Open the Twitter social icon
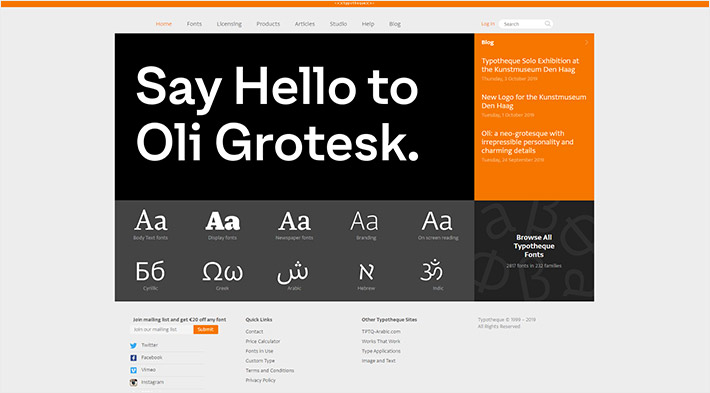The height and width of the screenshot is (393, 710). coord(133,345)
